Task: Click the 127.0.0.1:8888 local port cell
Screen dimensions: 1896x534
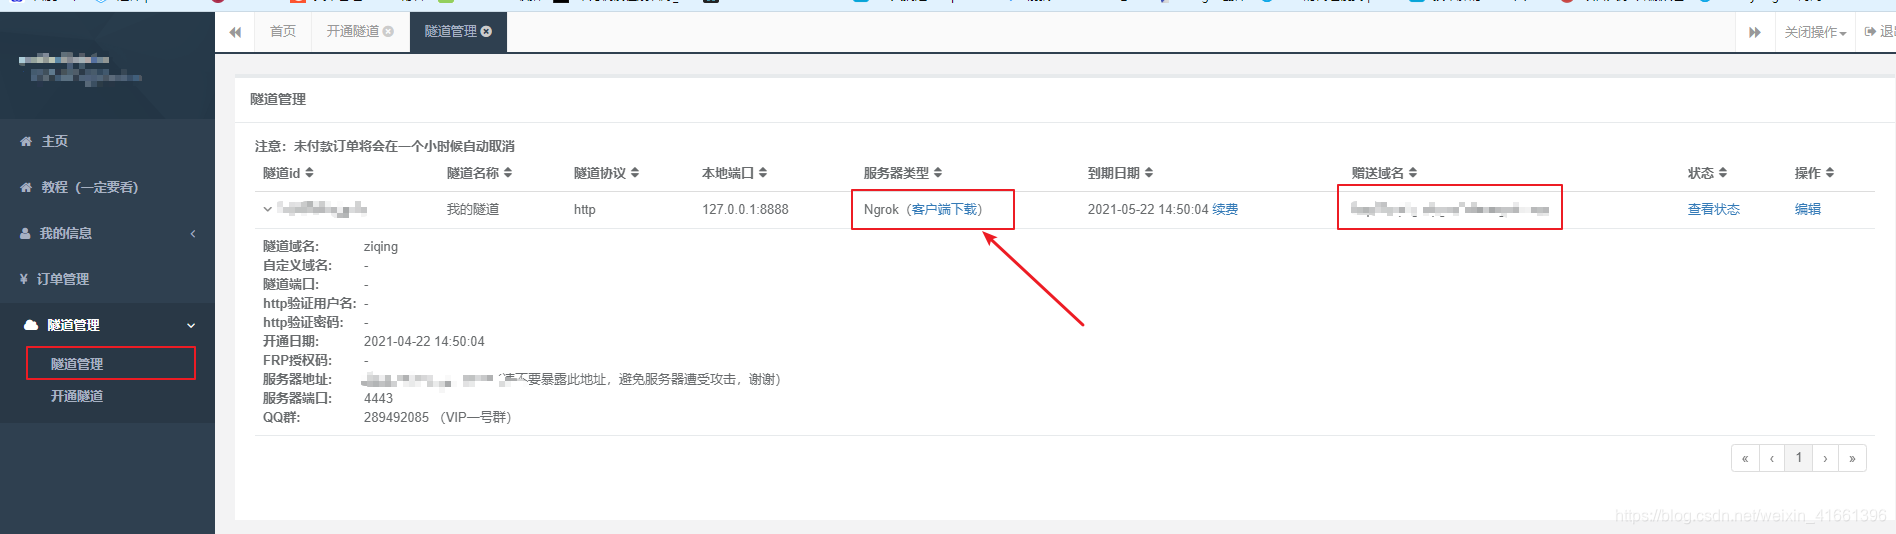Action: point(745,210)
